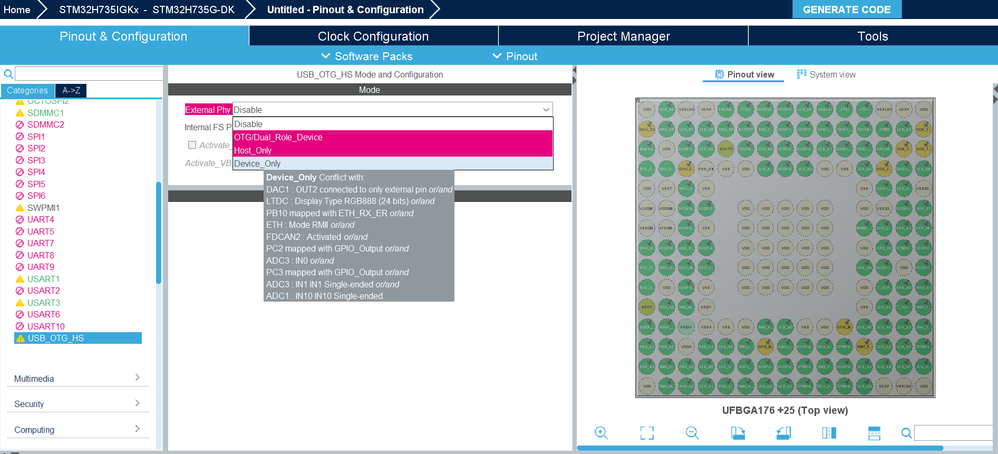Click the disabled icon beside SPI1

pyautogui.click(x=20, y=136)
